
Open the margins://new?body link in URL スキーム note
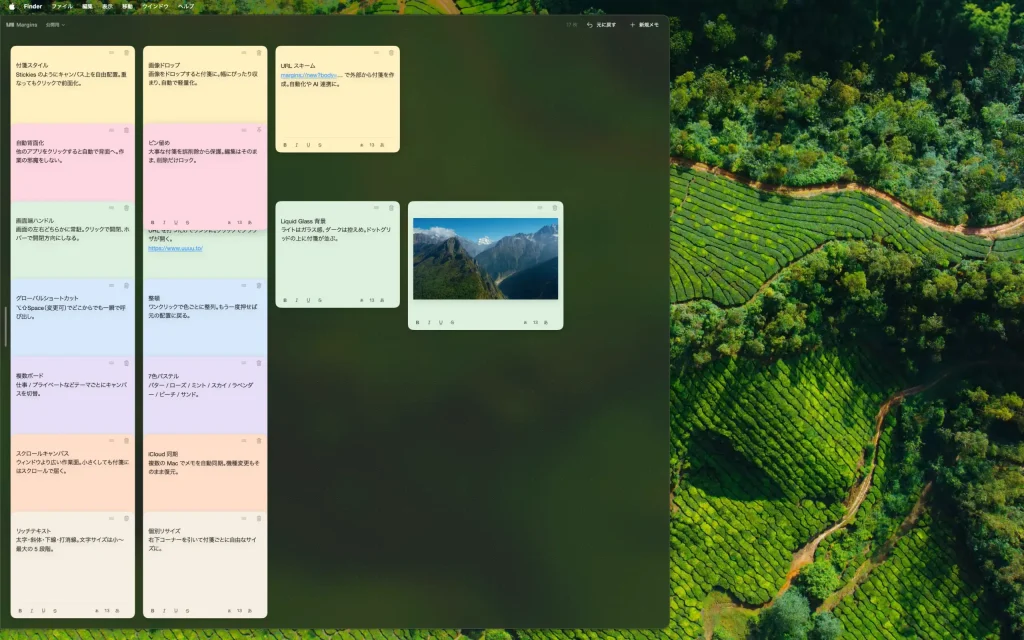click(311, 75)
